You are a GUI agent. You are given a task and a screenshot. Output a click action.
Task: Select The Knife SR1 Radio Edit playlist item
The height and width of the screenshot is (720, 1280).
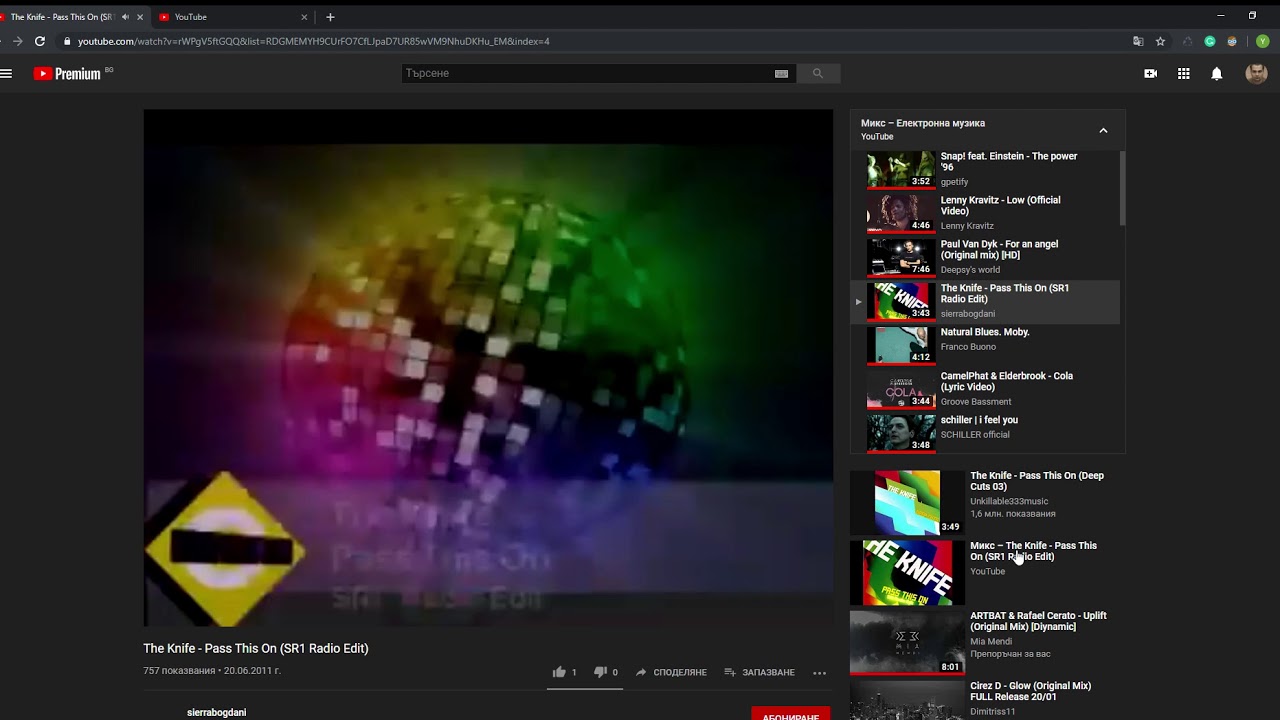985,301
